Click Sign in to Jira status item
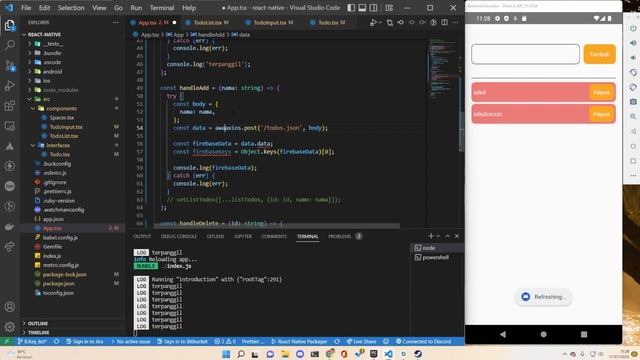This screenshot has height=360, width=640. click(84, 341)
